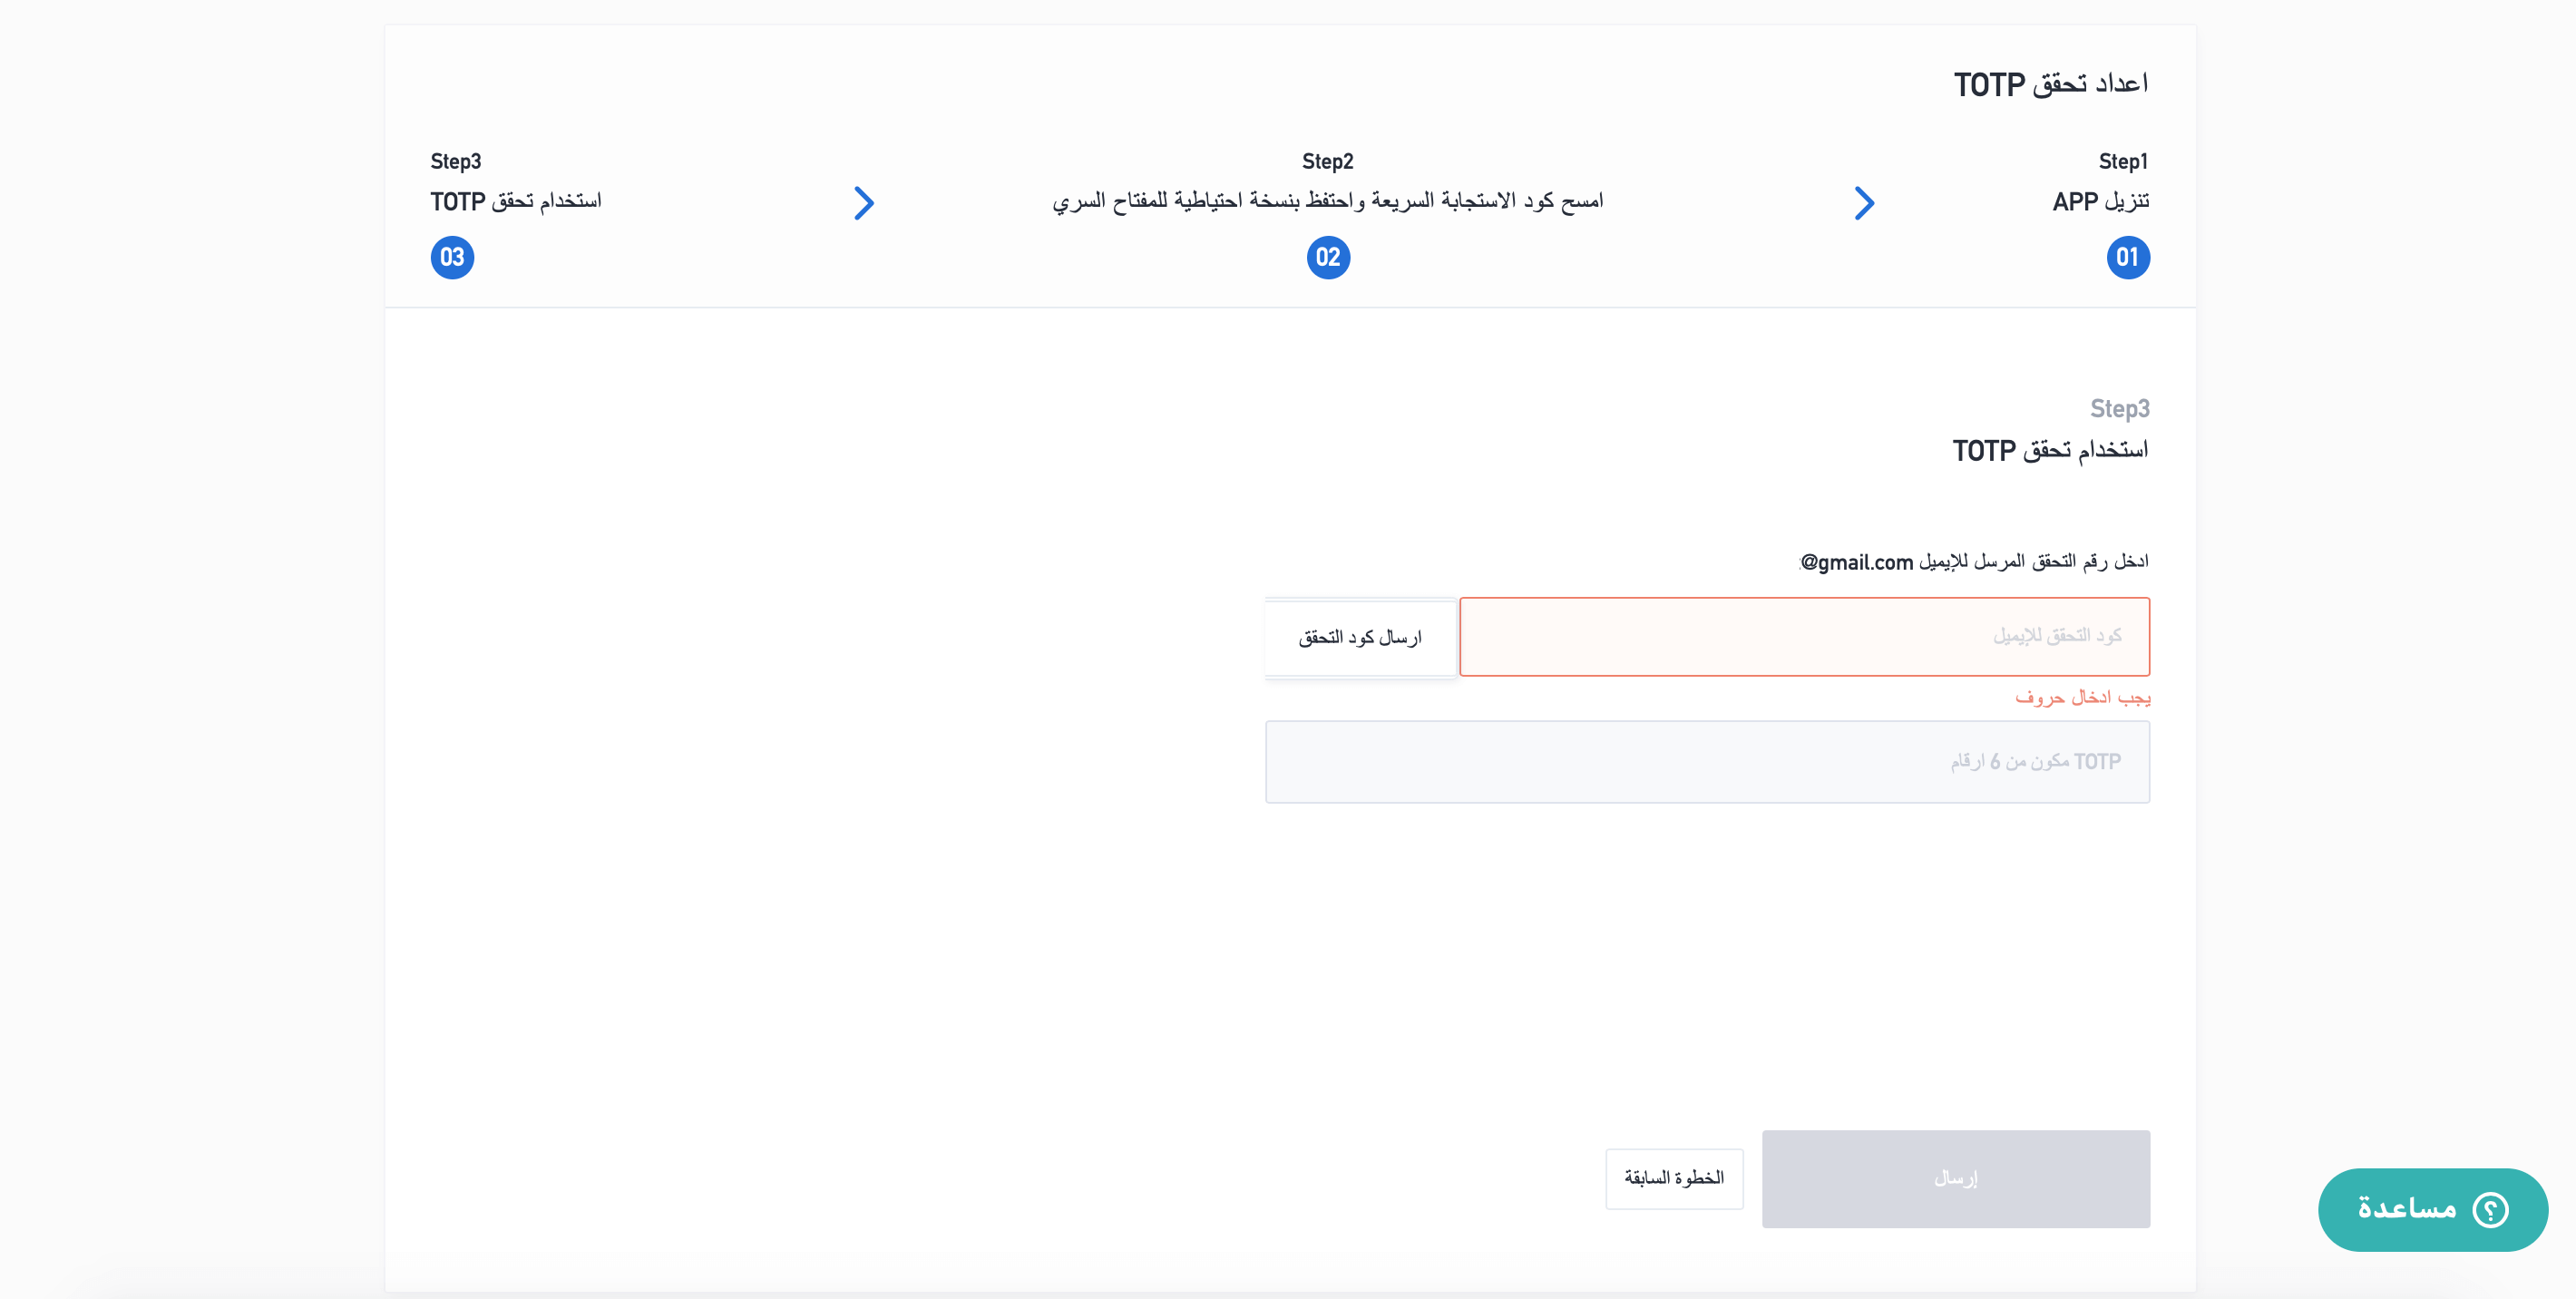The image size is (2576, 1299).
Task: Open the مساعدة help widget
Action: 2432,1209
